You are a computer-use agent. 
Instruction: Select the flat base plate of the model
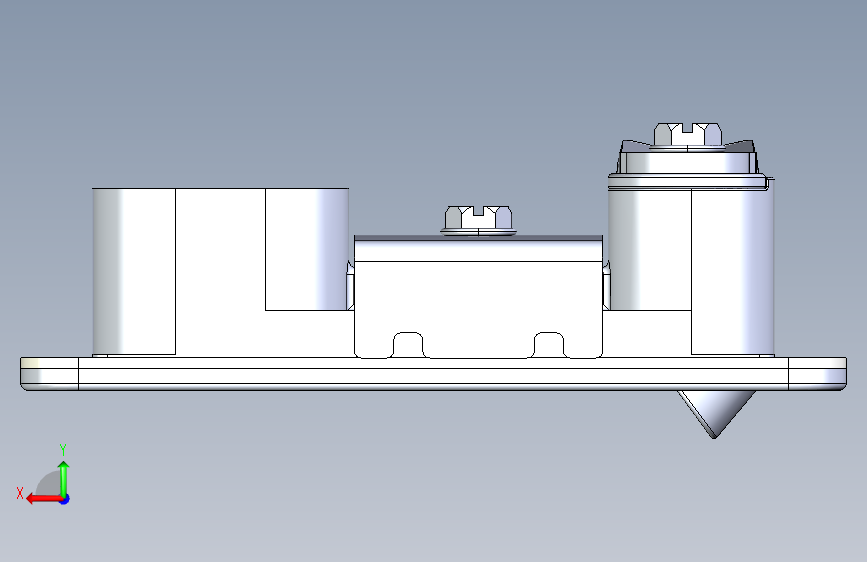click(434, 373)
